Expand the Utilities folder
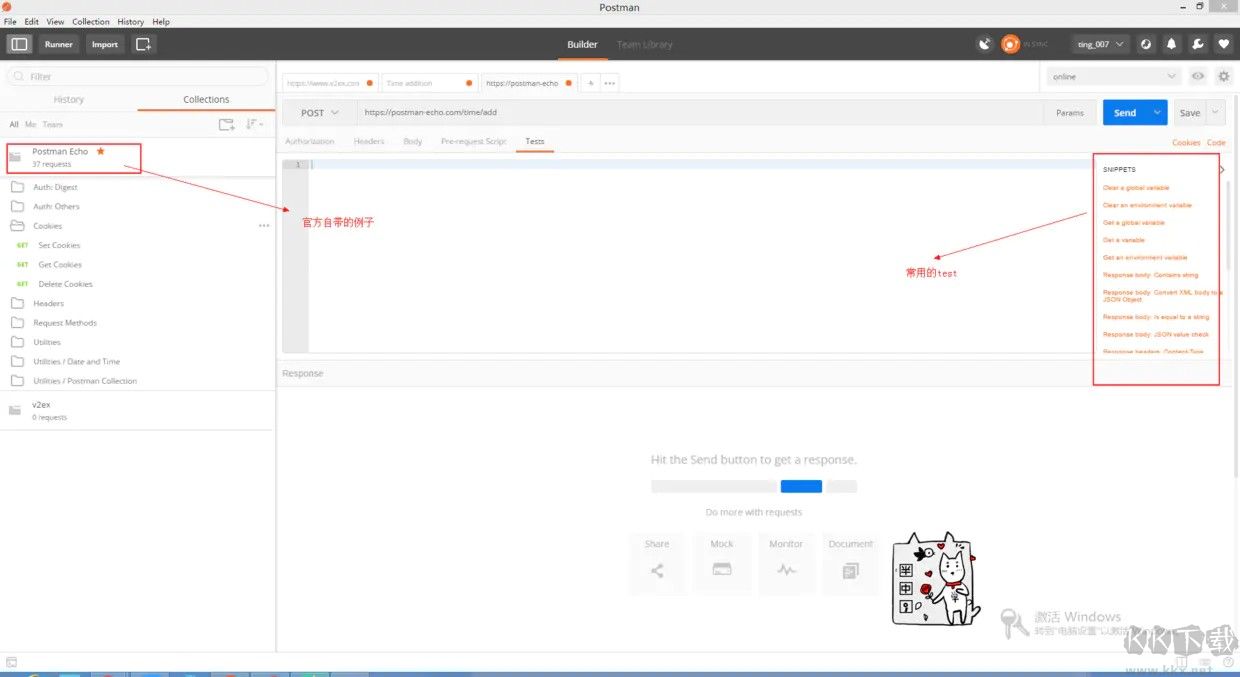This screenshot has height=677, width=1240. pyautogui.click(x=47, y=342)
